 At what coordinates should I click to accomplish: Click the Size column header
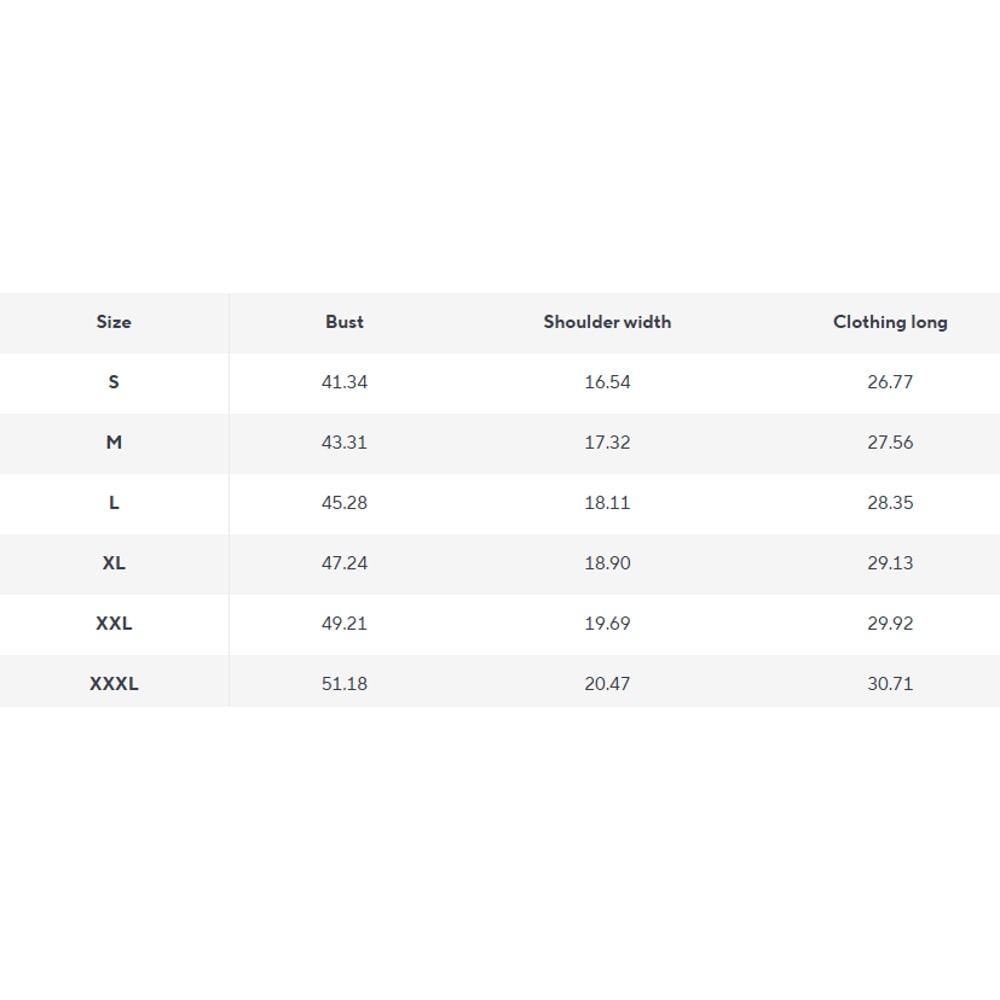pos(114,322)
